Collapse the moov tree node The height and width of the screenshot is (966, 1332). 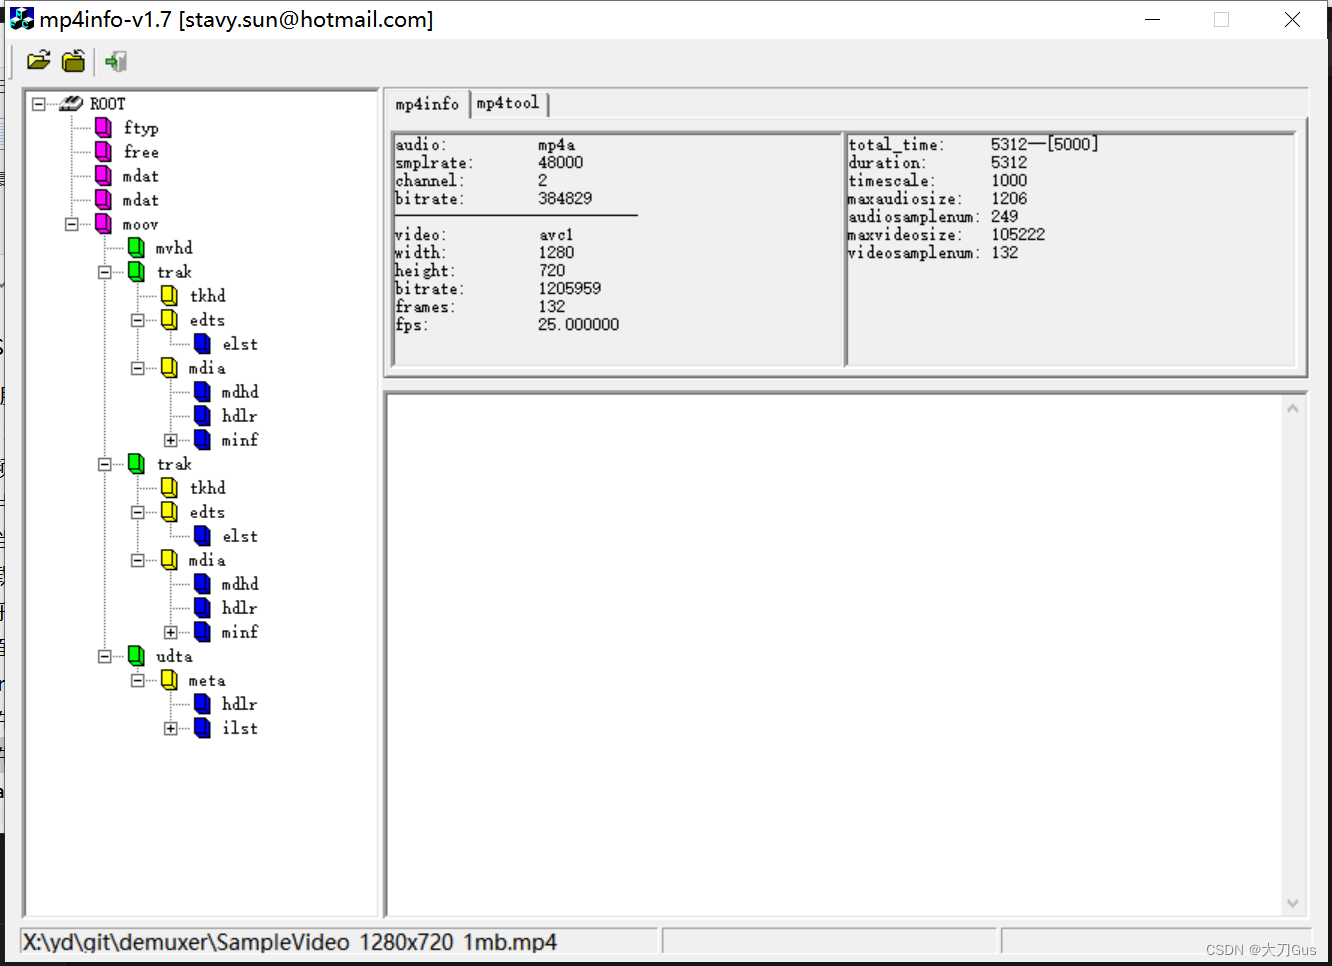[x=71, y=224]
